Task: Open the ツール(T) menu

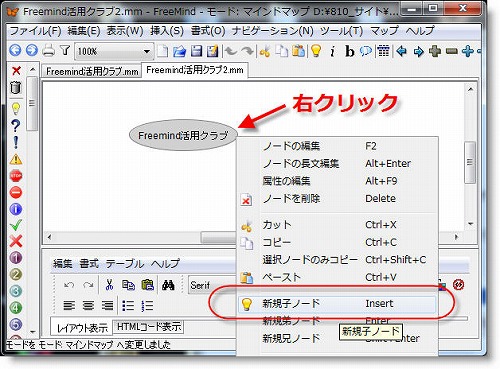Action: click(x=341, y=31)
